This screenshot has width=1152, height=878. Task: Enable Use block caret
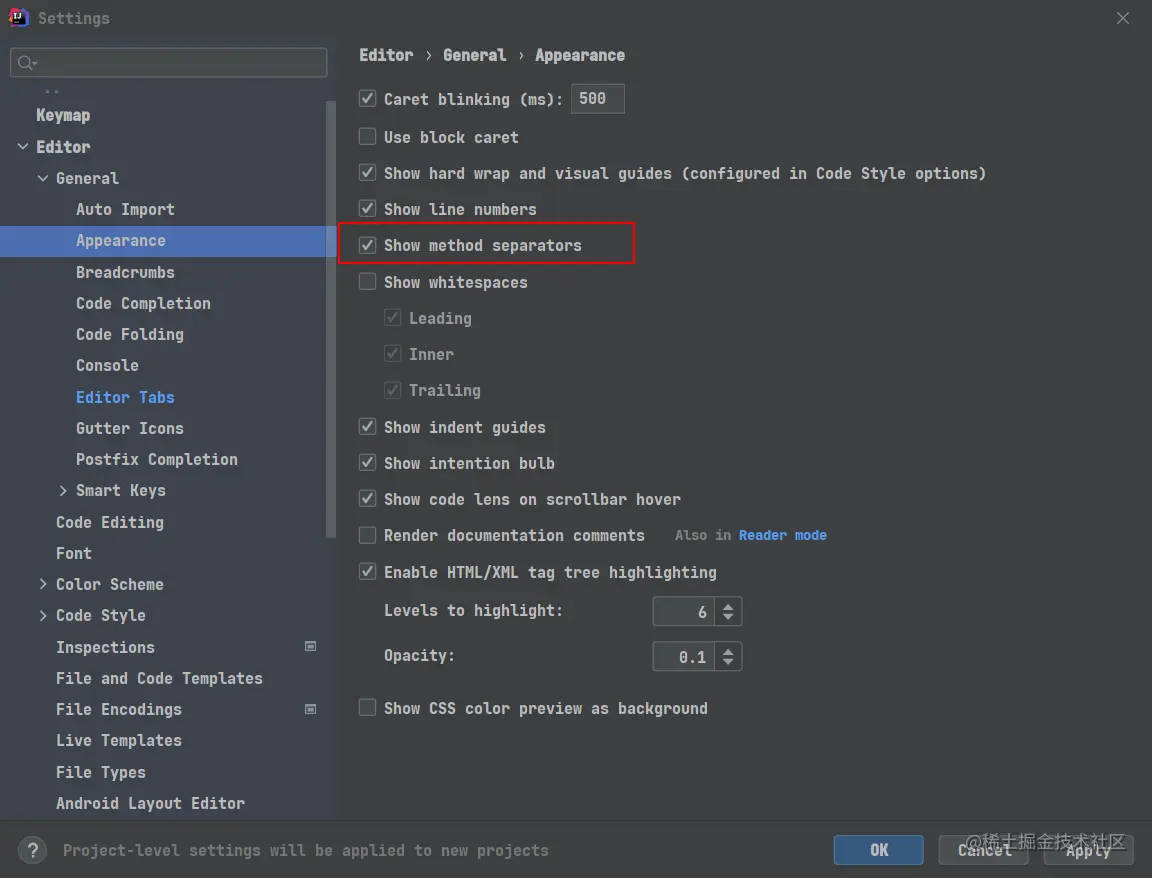click(x=367, y=137)
